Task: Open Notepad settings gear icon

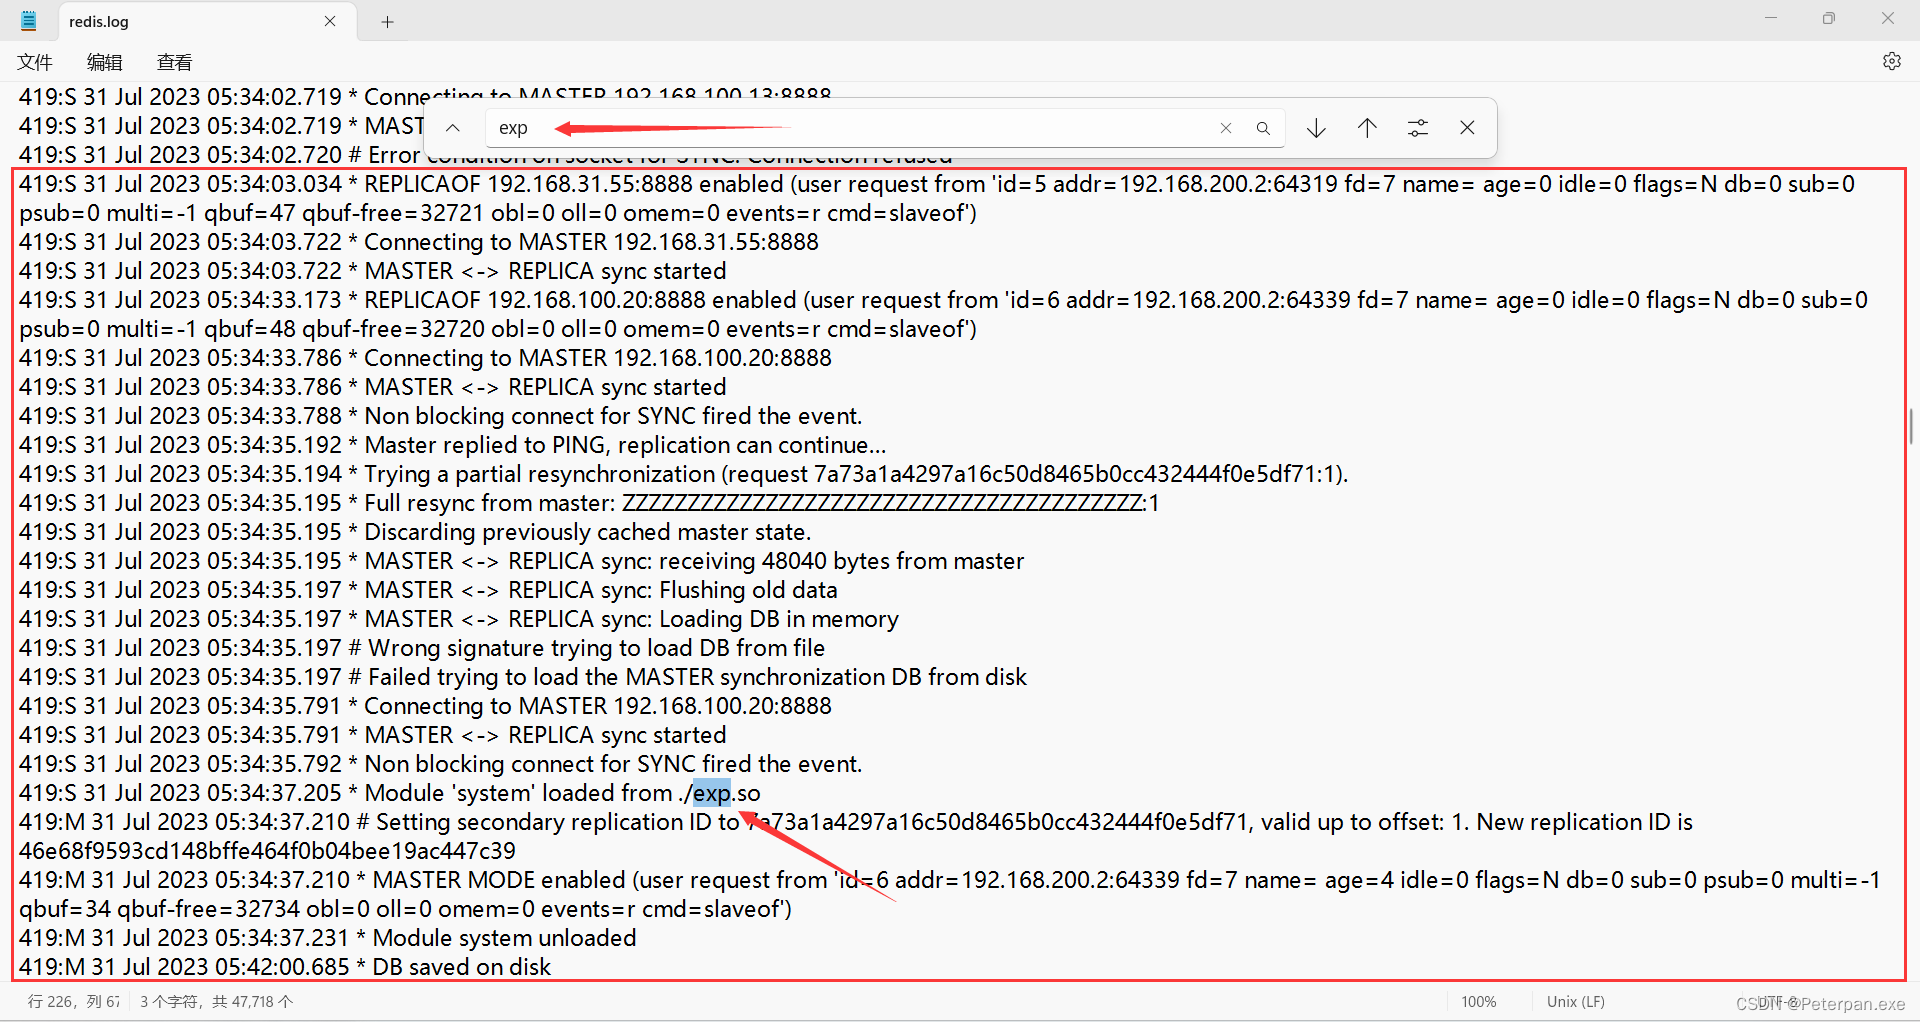Action: (1892, 62)
